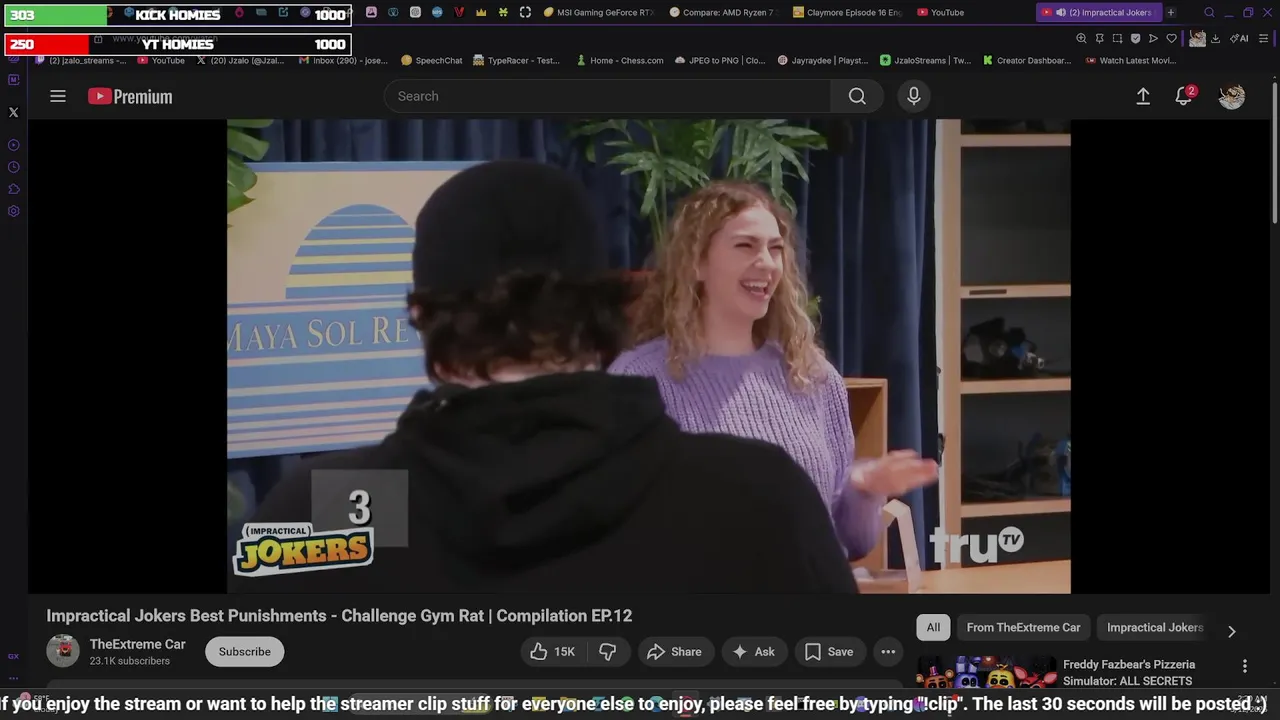Open Creator Dashboard bookmark

1026,60
